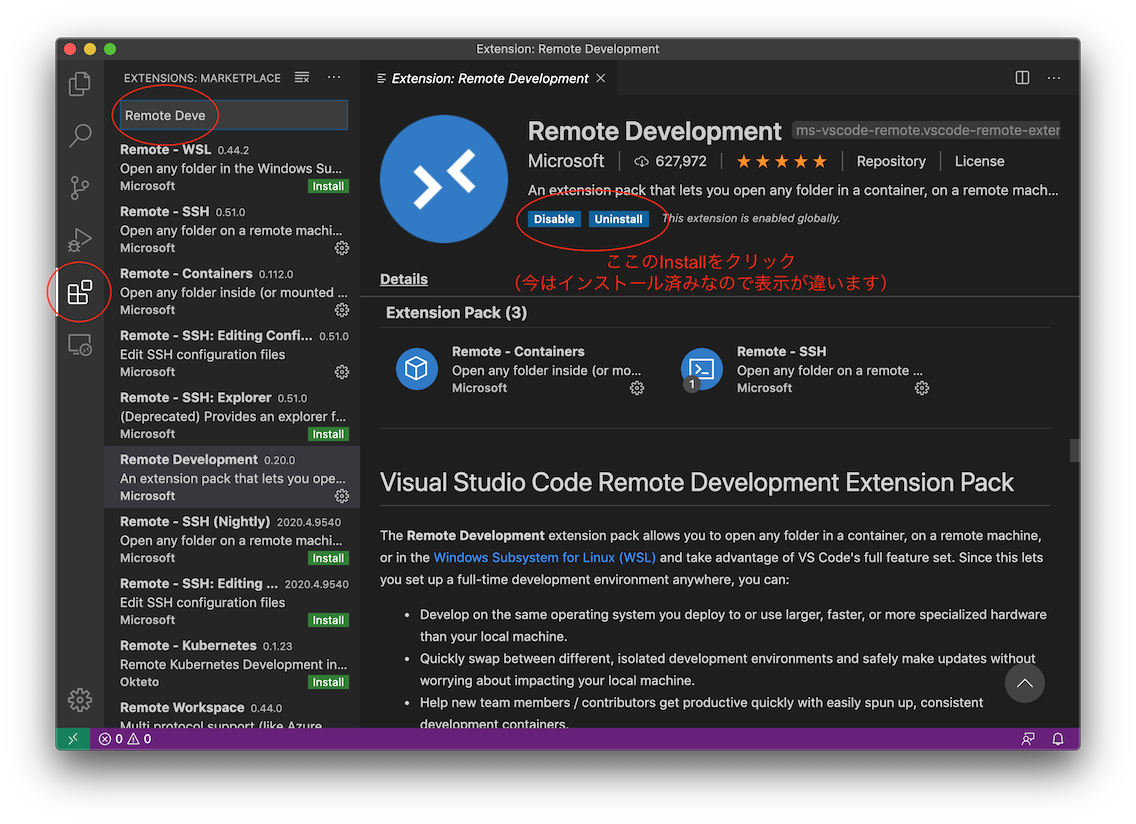Click the remote window indicator in status bar
Screen dimensions: 1136x824
[72, 739]
